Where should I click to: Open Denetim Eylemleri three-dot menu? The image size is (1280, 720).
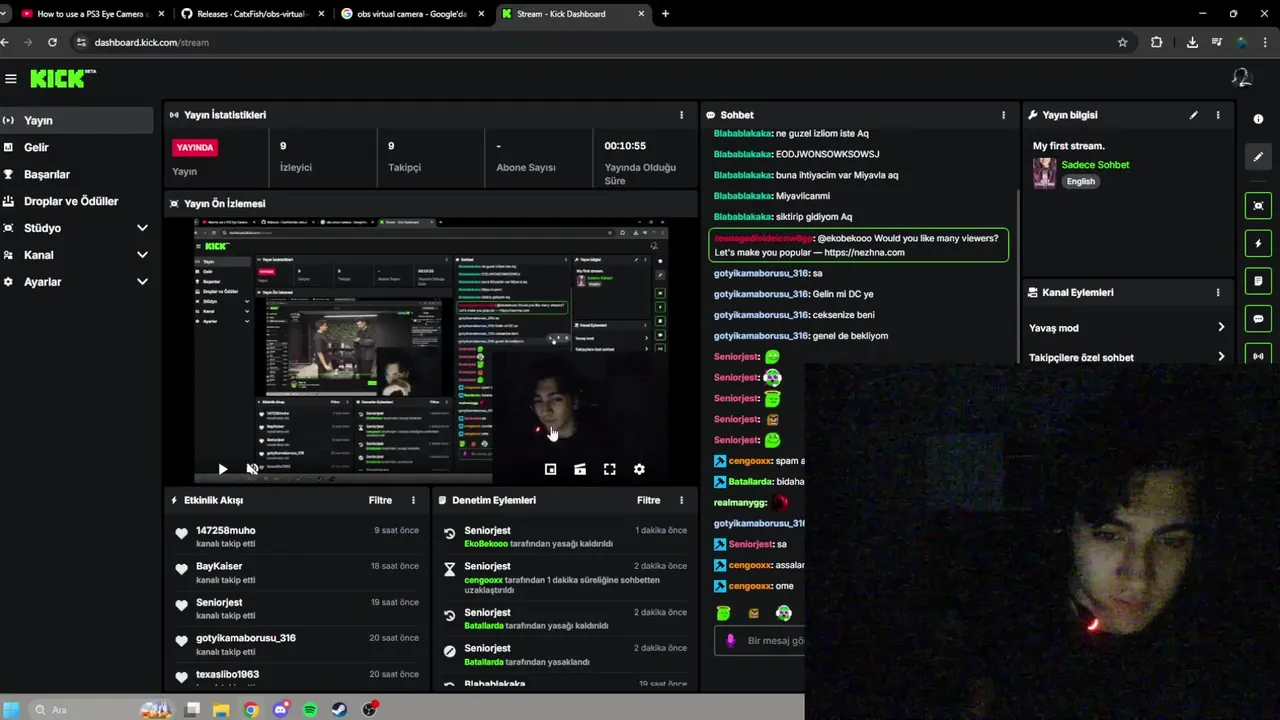point(682,500)
